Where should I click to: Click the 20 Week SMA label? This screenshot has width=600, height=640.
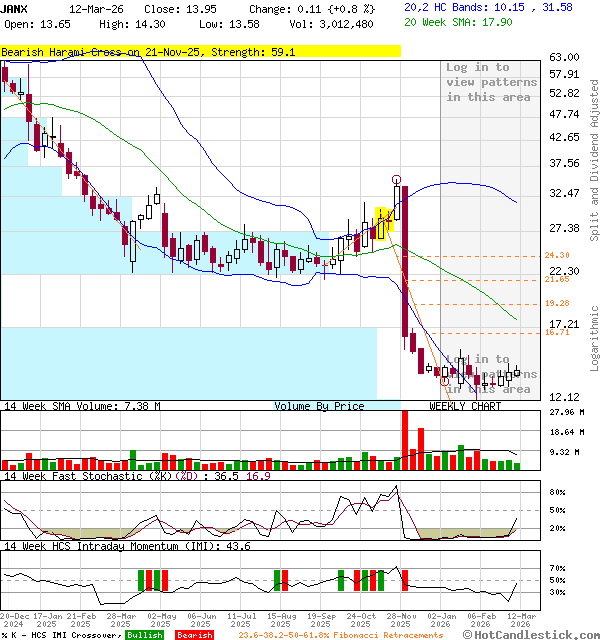(450, 22)
